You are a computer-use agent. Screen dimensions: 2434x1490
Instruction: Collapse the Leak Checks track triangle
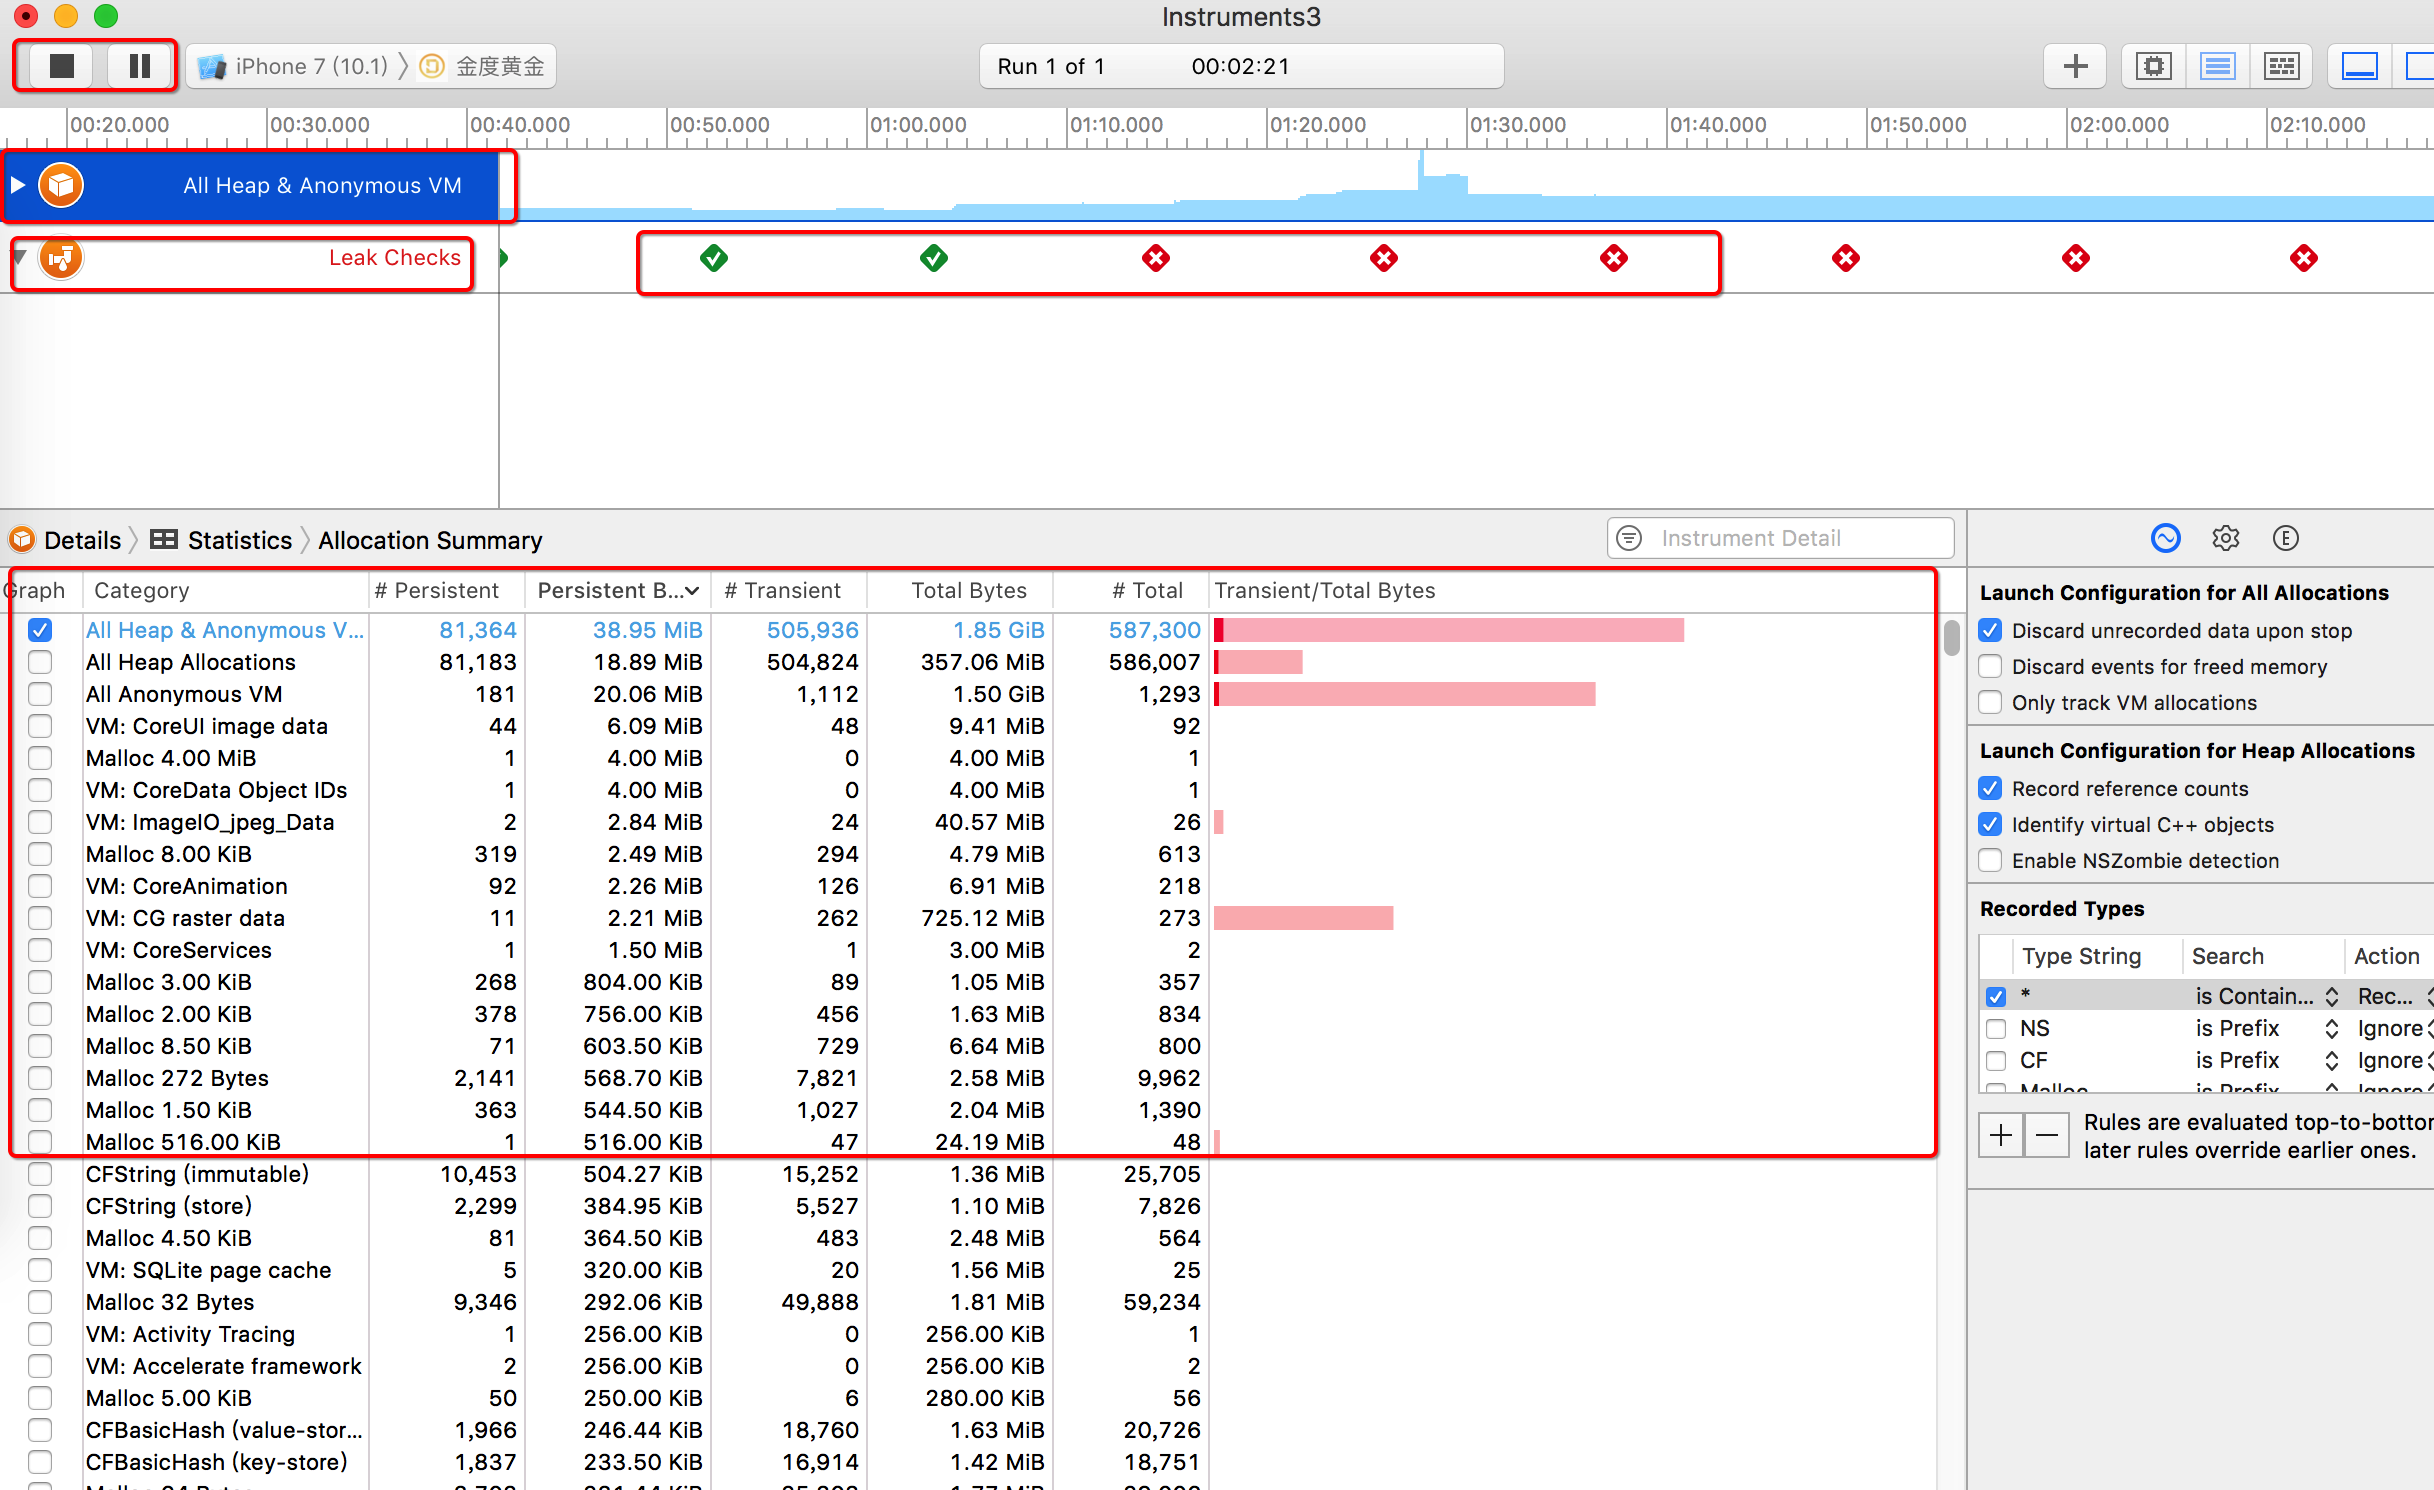(19, 258)
